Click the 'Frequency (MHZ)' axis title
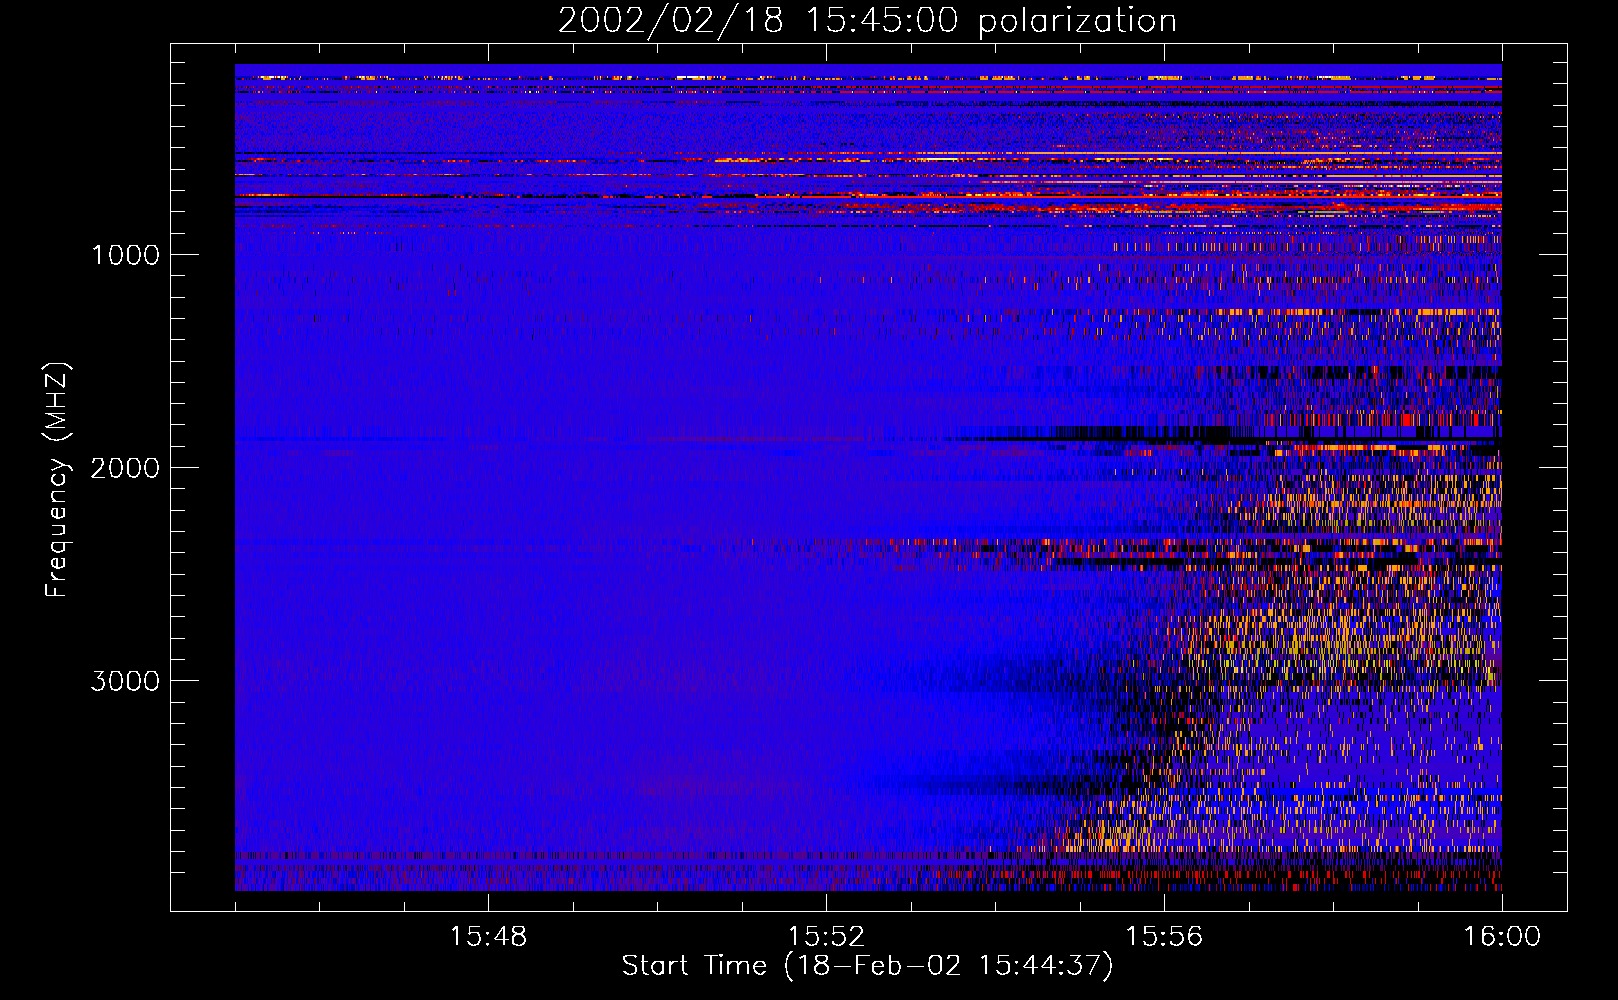This screenshot has width=1618, height=1000. coord(57,480)
